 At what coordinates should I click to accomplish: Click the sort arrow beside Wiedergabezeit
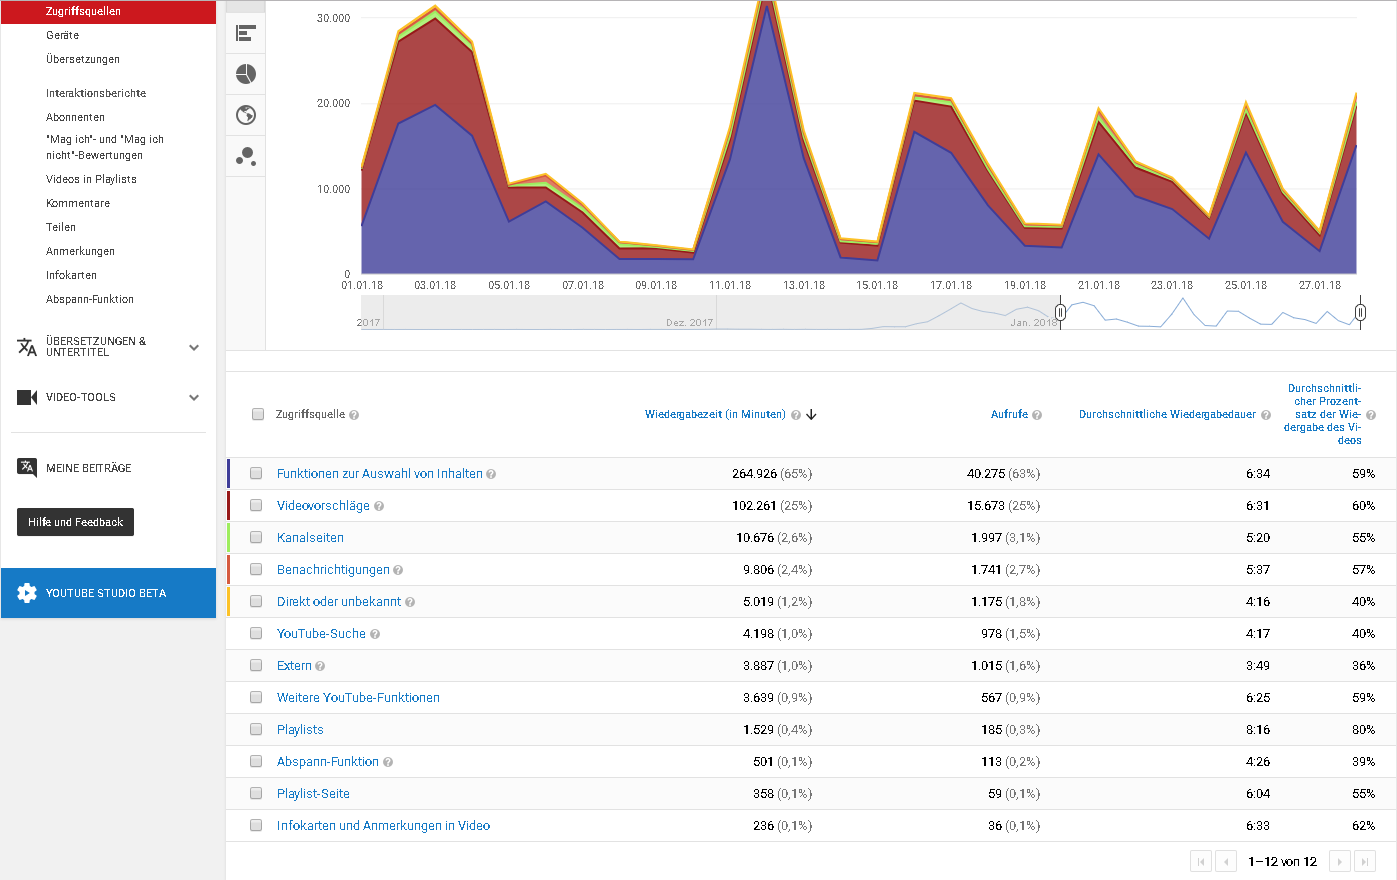click(811, 414)
